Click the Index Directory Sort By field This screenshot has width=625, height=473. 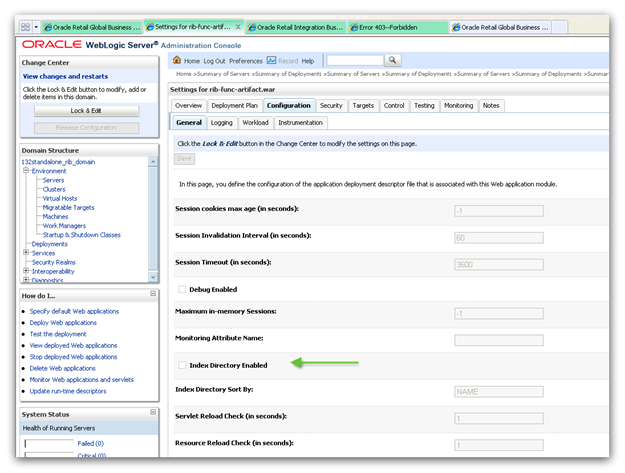499,392
